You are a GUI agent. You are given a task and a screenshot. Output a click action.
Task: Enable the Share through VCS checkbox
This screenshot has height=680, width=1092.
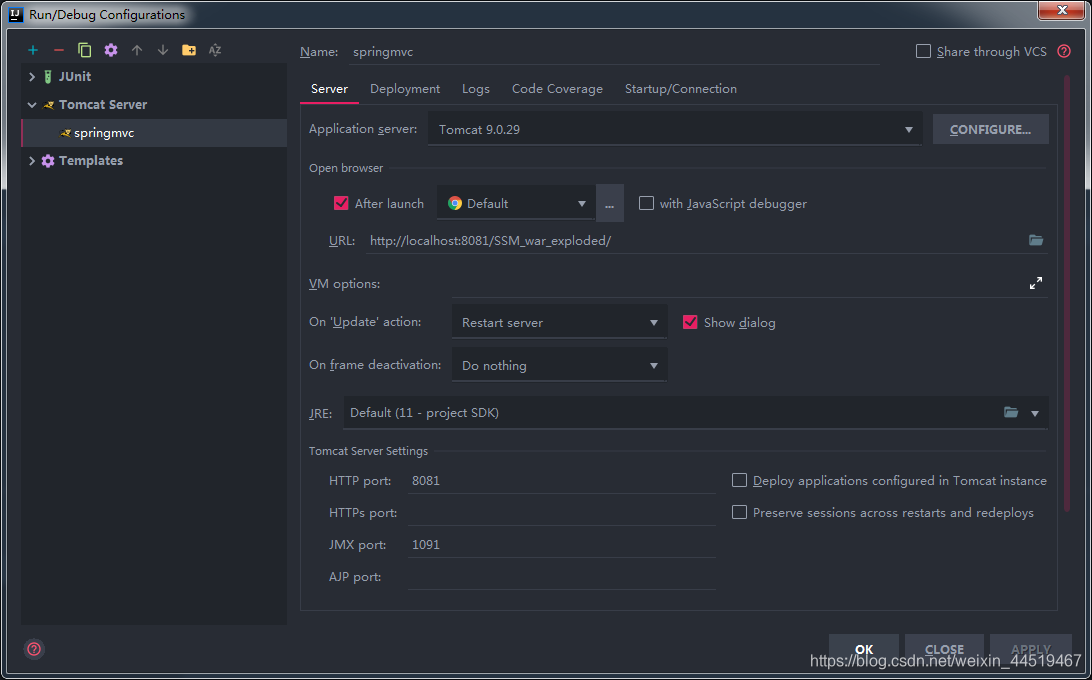point(923,51)
